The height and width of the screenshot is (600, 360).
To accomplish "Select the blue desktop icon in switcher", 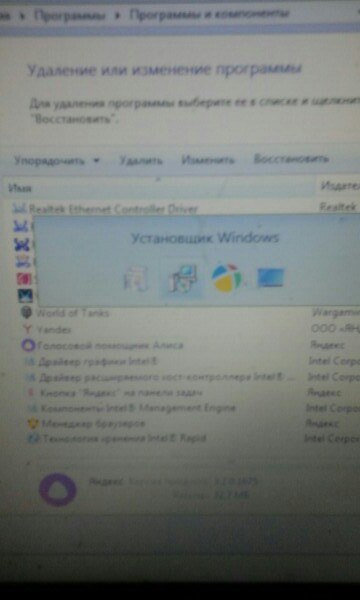I will click(271, 278).
